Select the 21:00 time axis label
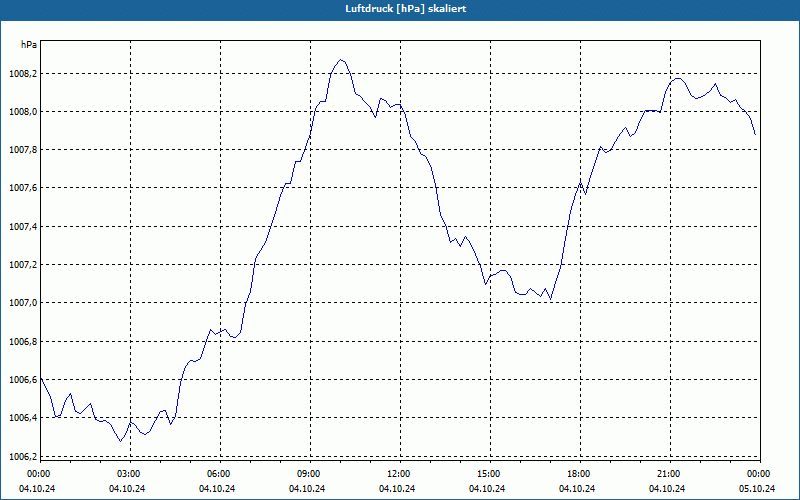The height and width of the screenshot is (500, 800). [669, 473]
